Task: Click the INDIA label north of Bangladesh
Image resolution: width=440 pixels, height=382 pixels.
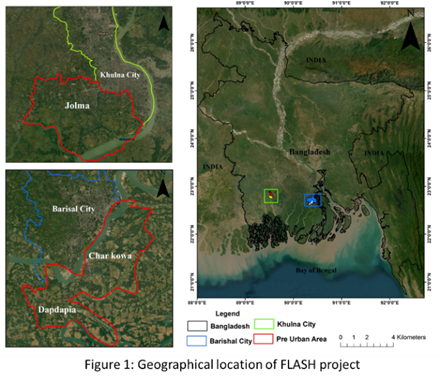Action: click(x=316, y=60)
